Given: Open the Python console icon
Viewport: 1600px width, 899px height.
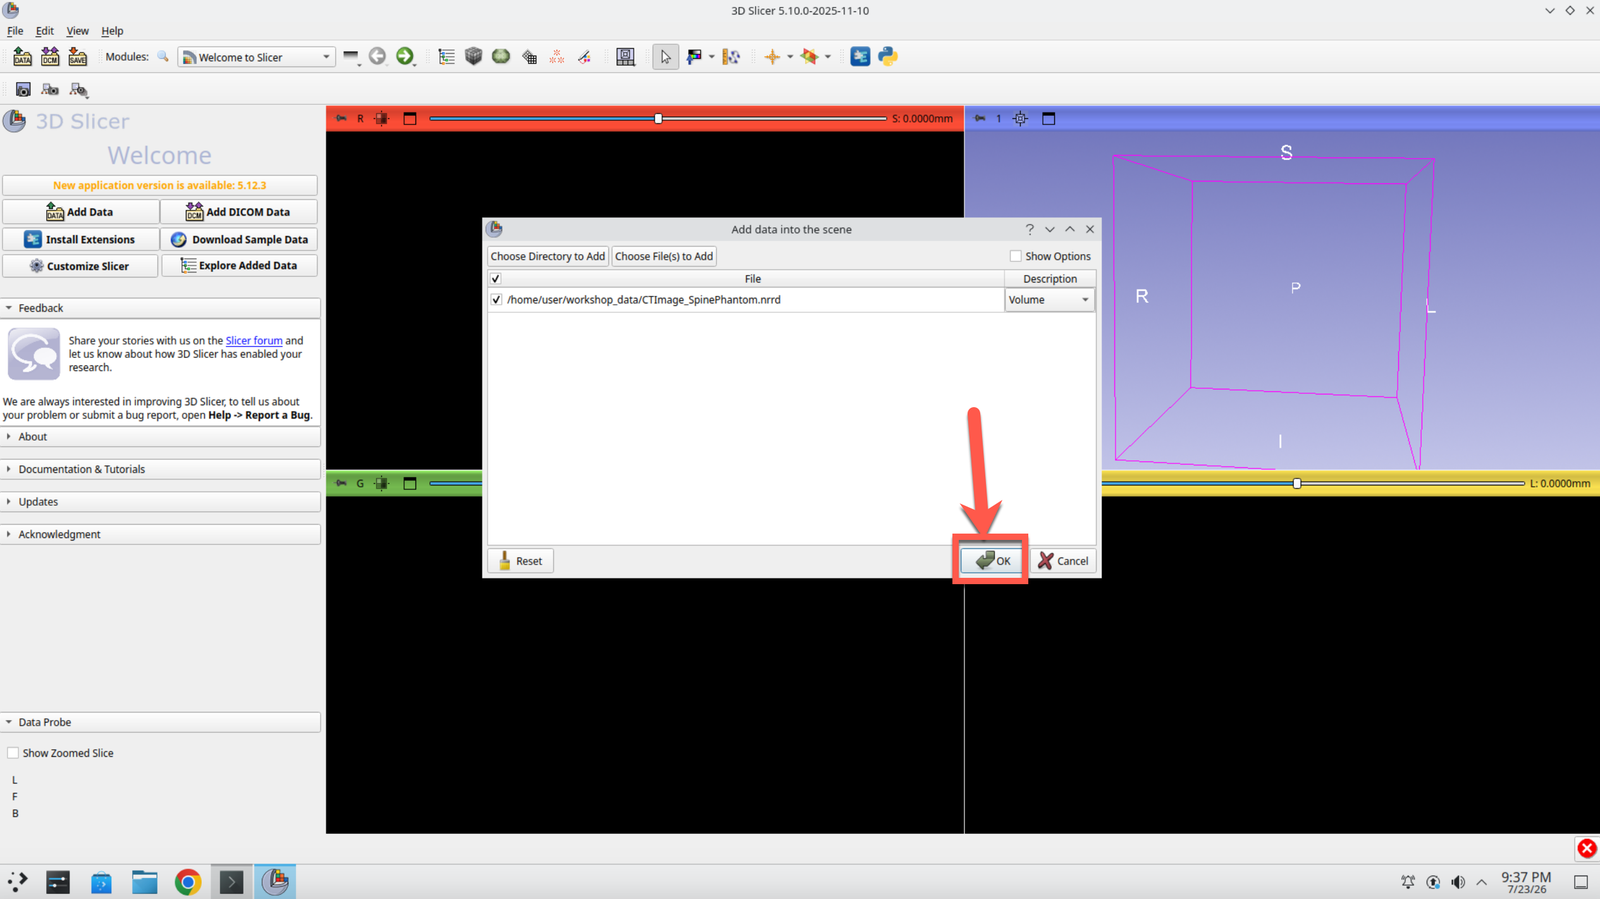Looking at the screenshot, I should (x=888, y=57).
